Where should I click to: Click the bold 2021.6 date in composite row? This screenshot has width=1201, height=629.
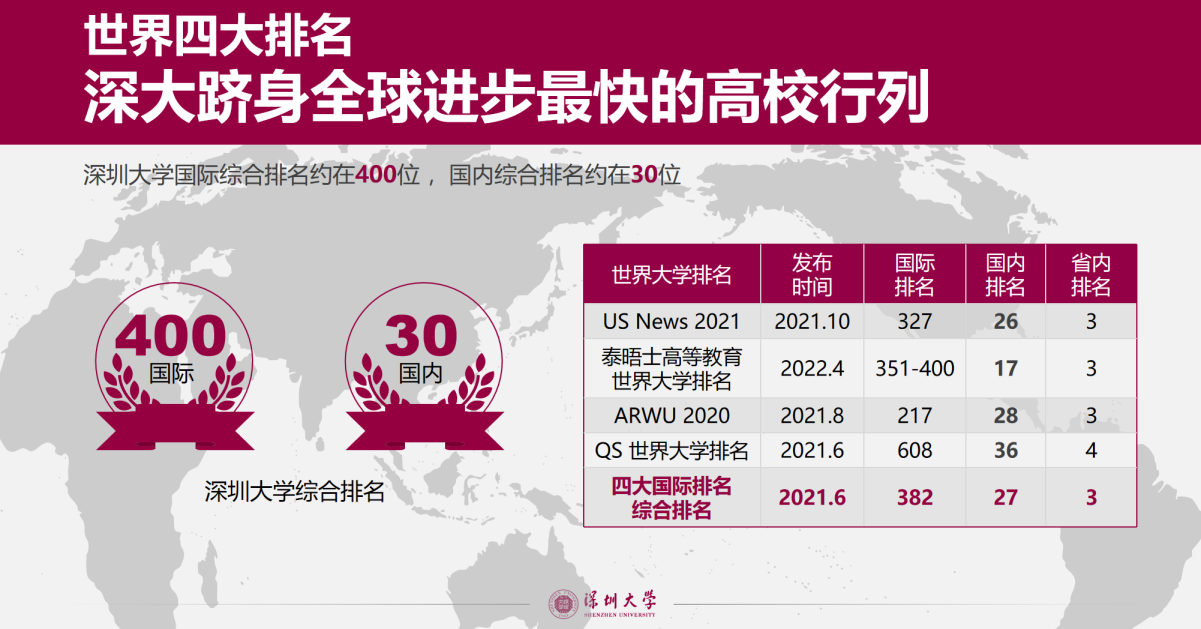click(x=812, y=497)
